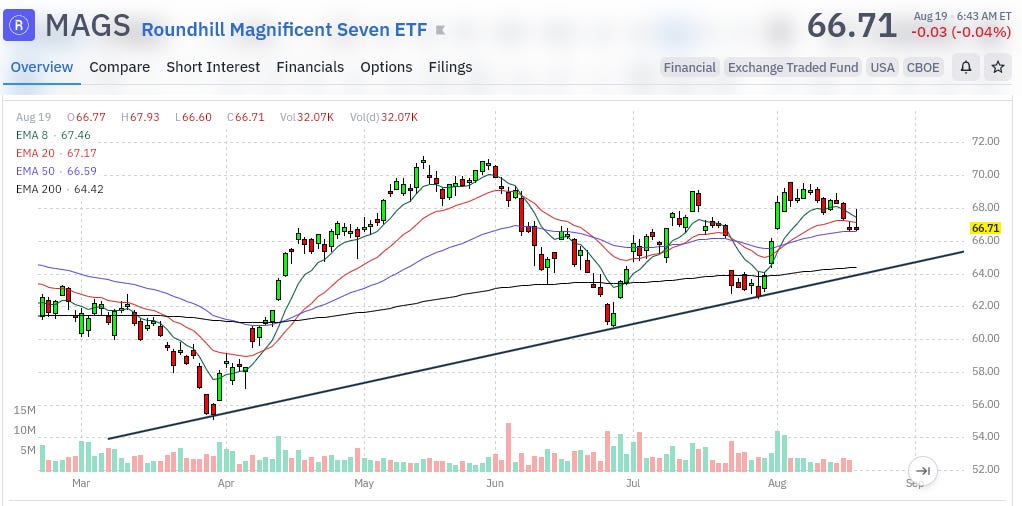Click the Aug 19 date in chart header
The image size is (1022, 506).
[x=33, y=117]
